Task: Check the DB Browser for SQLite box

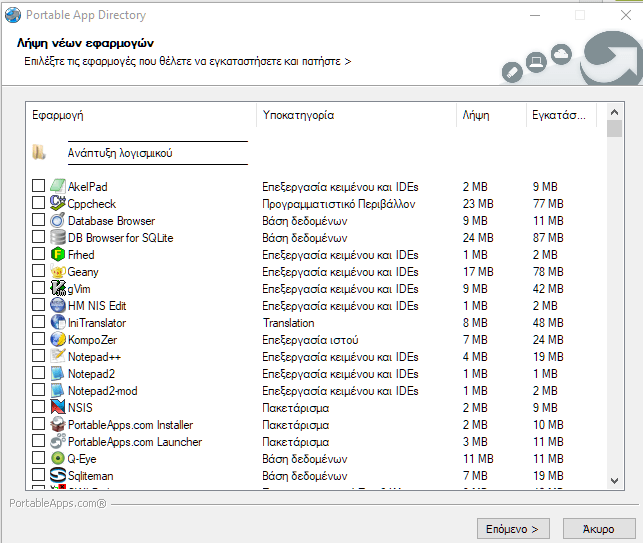Action: pyautogui.click(x=39, y=237)
